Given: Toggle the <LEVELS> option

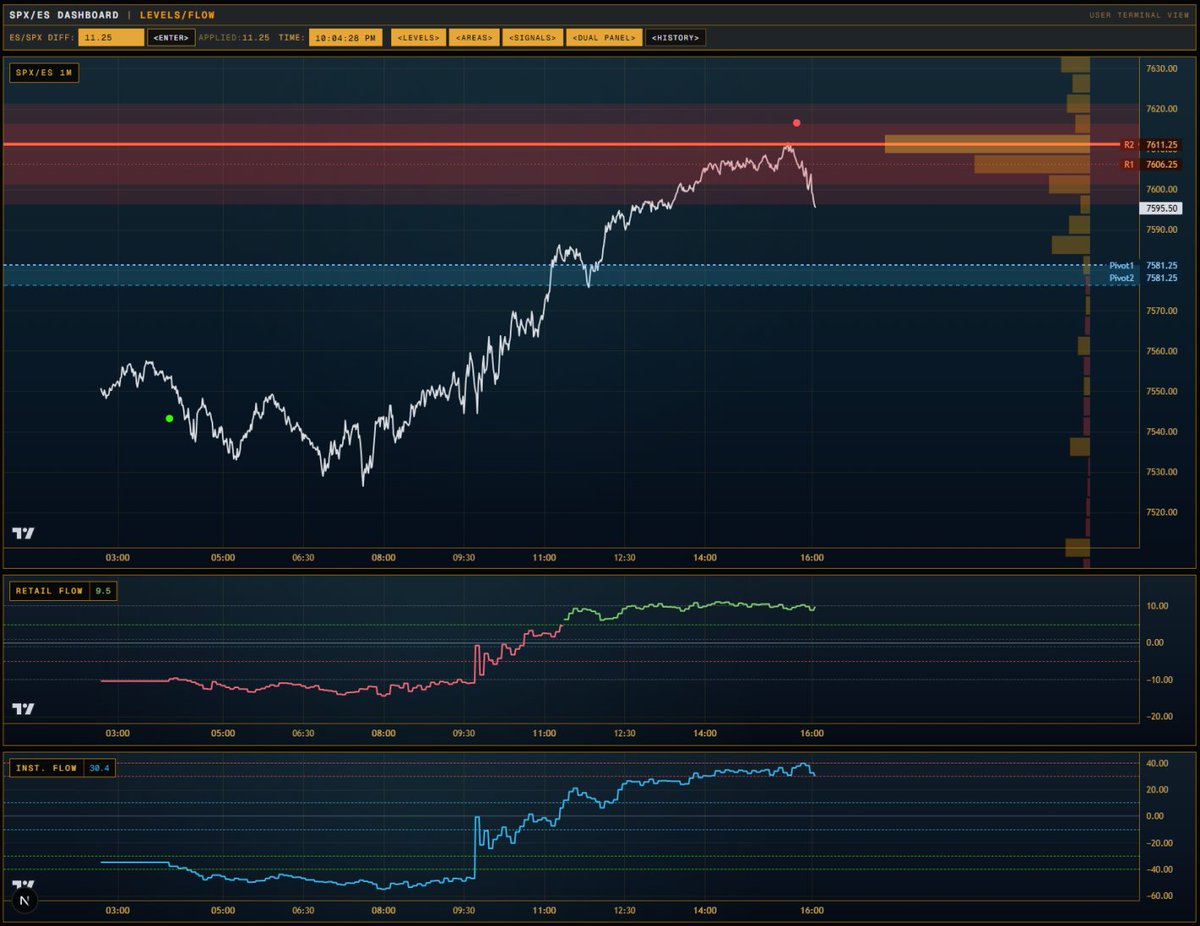Looking at the screenshot, I should click(416, 37).
